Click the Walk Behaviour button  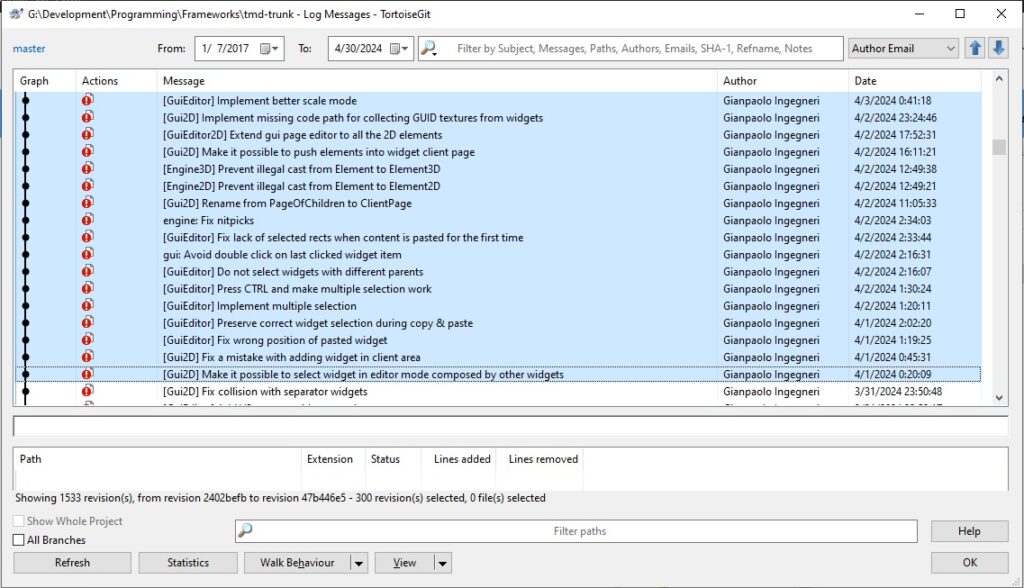click(x=297, y=563)
